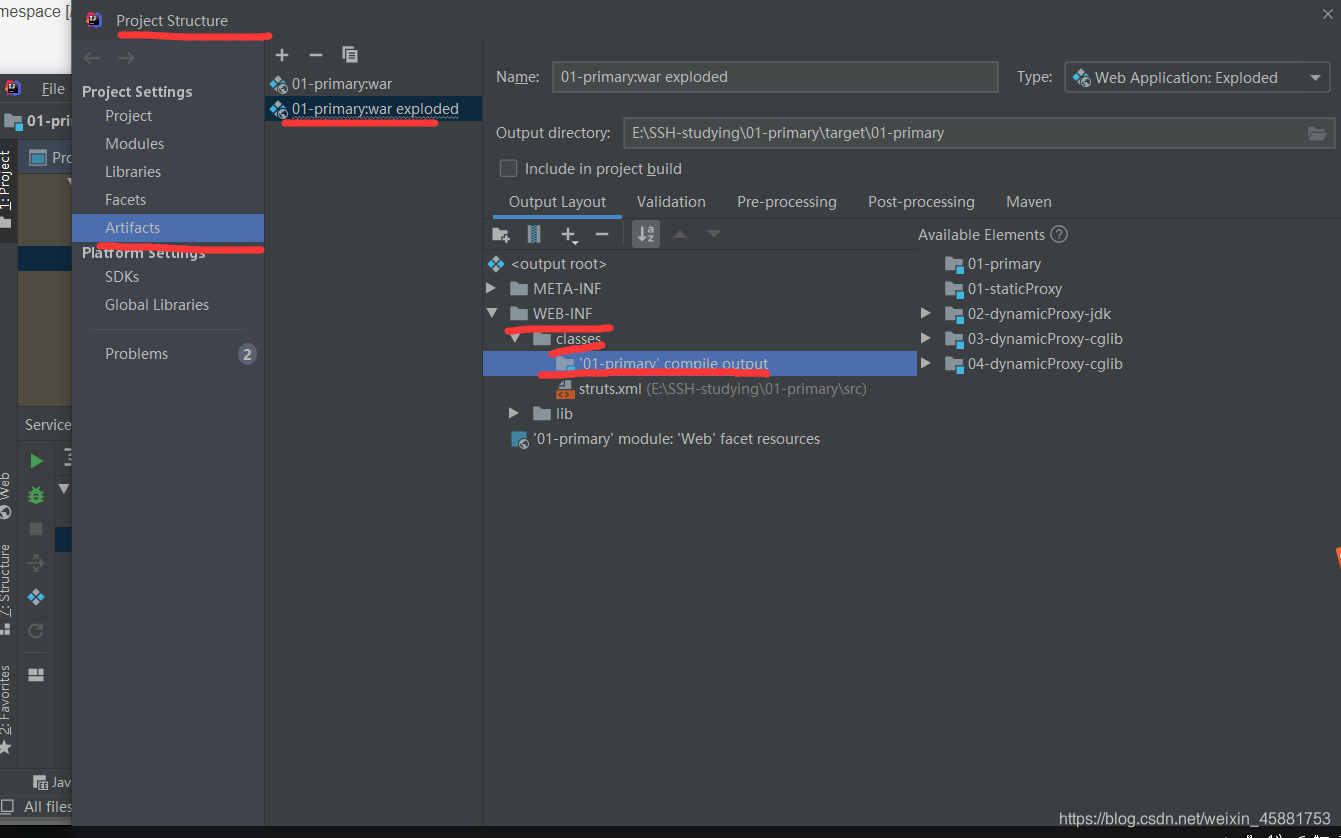Switch to the Validation tab
The image size is (1341, 838).
[671, 202]
